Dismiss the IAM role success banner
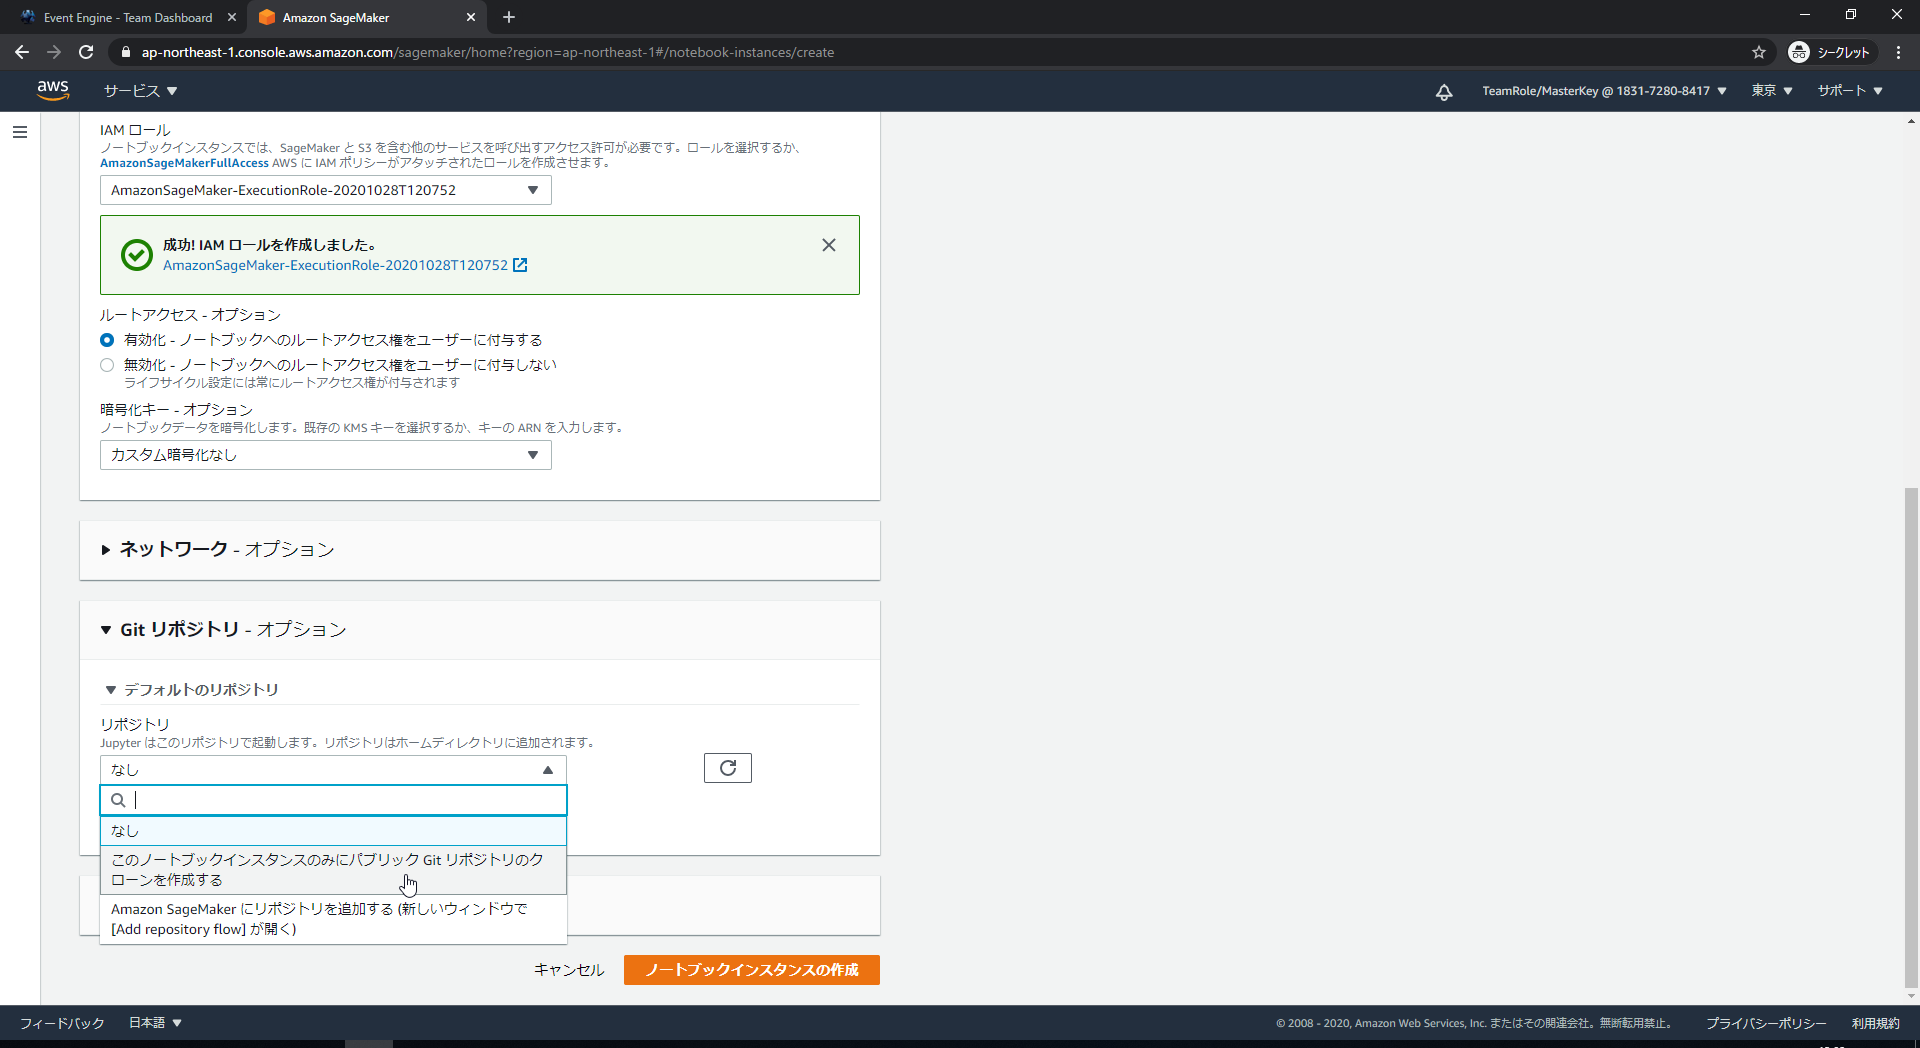This screenshot has width=1920, height=1048. click(829, 245)
